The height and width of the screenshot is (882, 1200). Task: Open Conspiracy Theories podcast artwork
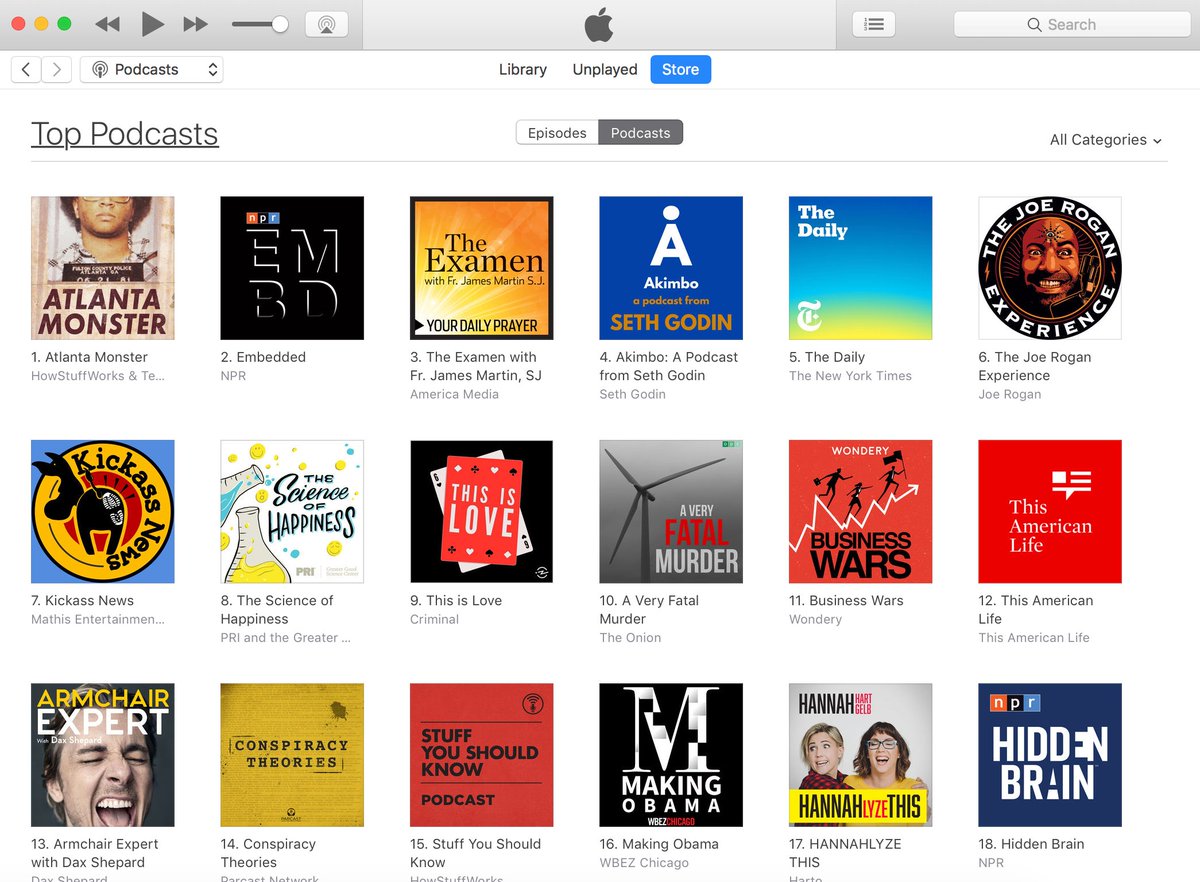click(x=292, y=755)
